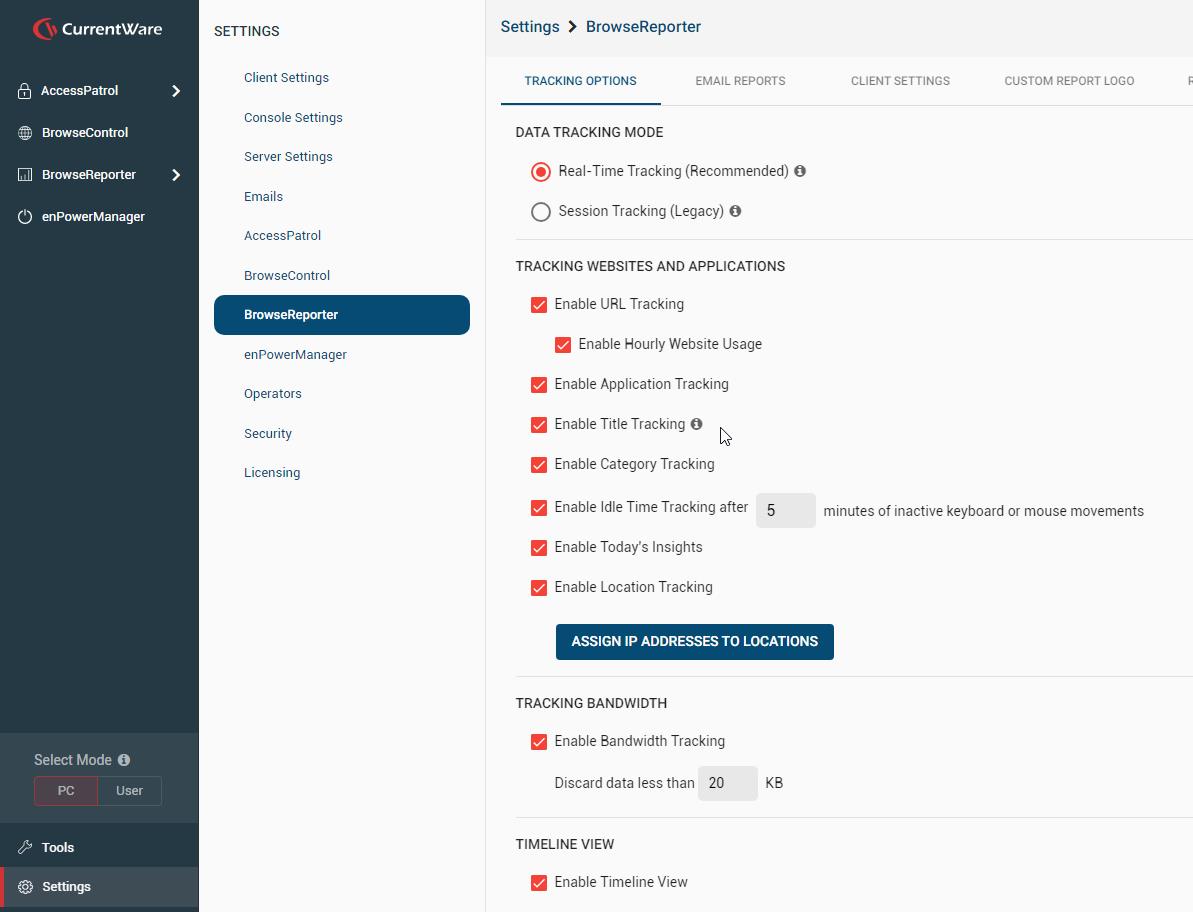
Task: Toggle Enable Timeline View checkbox
Action: tap(539, 883)
